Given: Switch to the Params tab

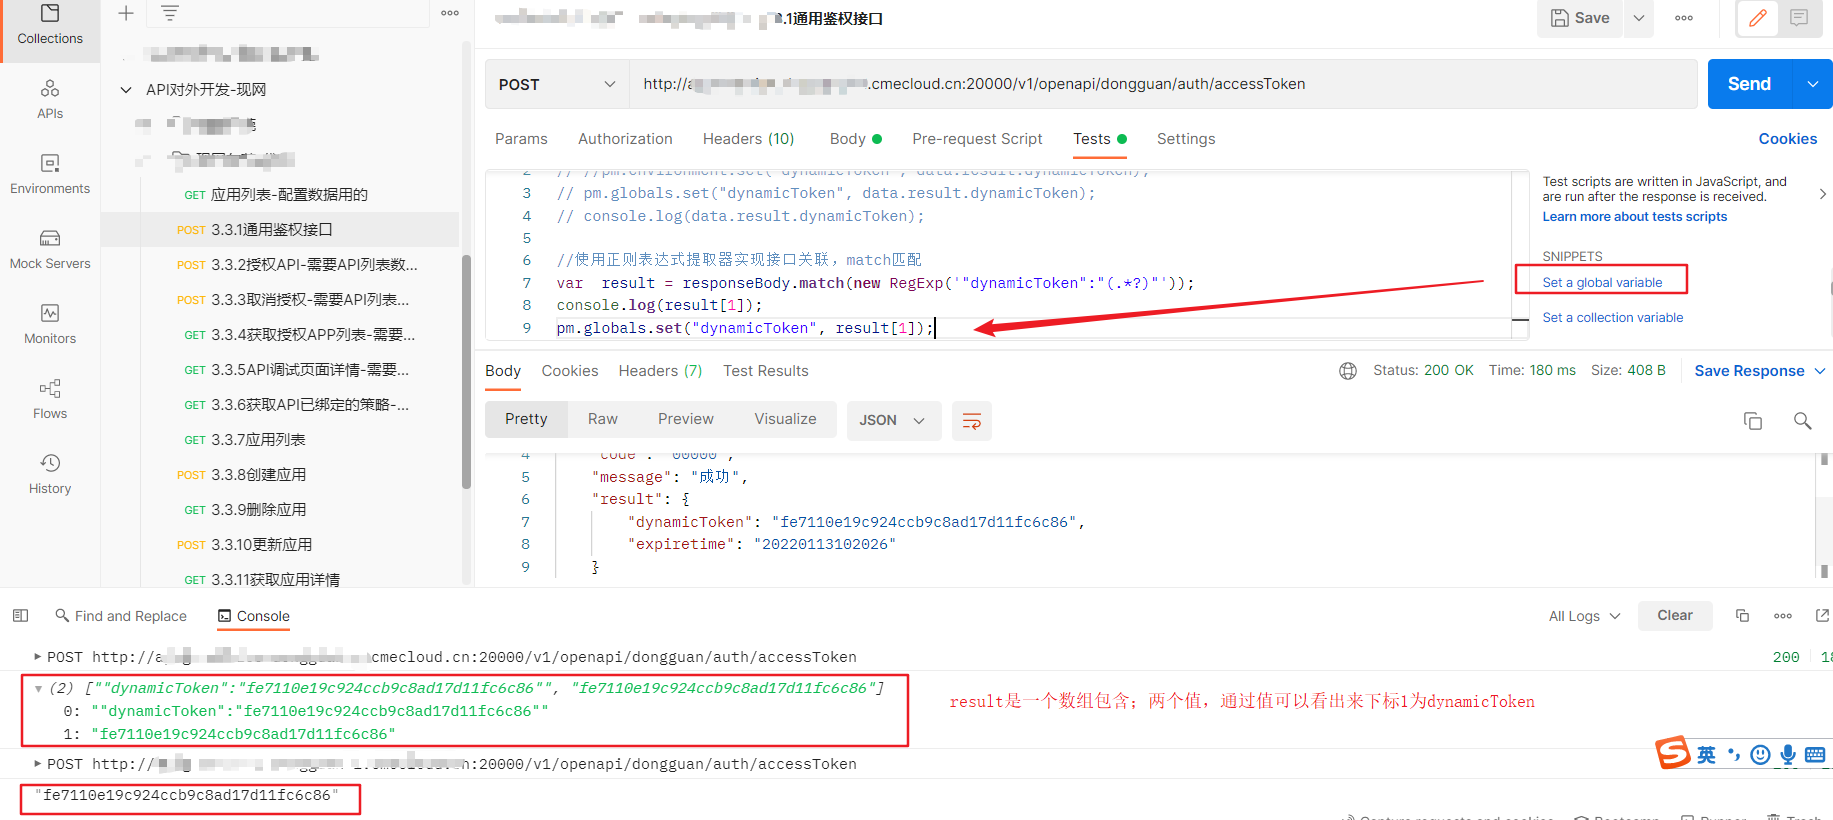Looking at the screenshot, I should 521,139.
